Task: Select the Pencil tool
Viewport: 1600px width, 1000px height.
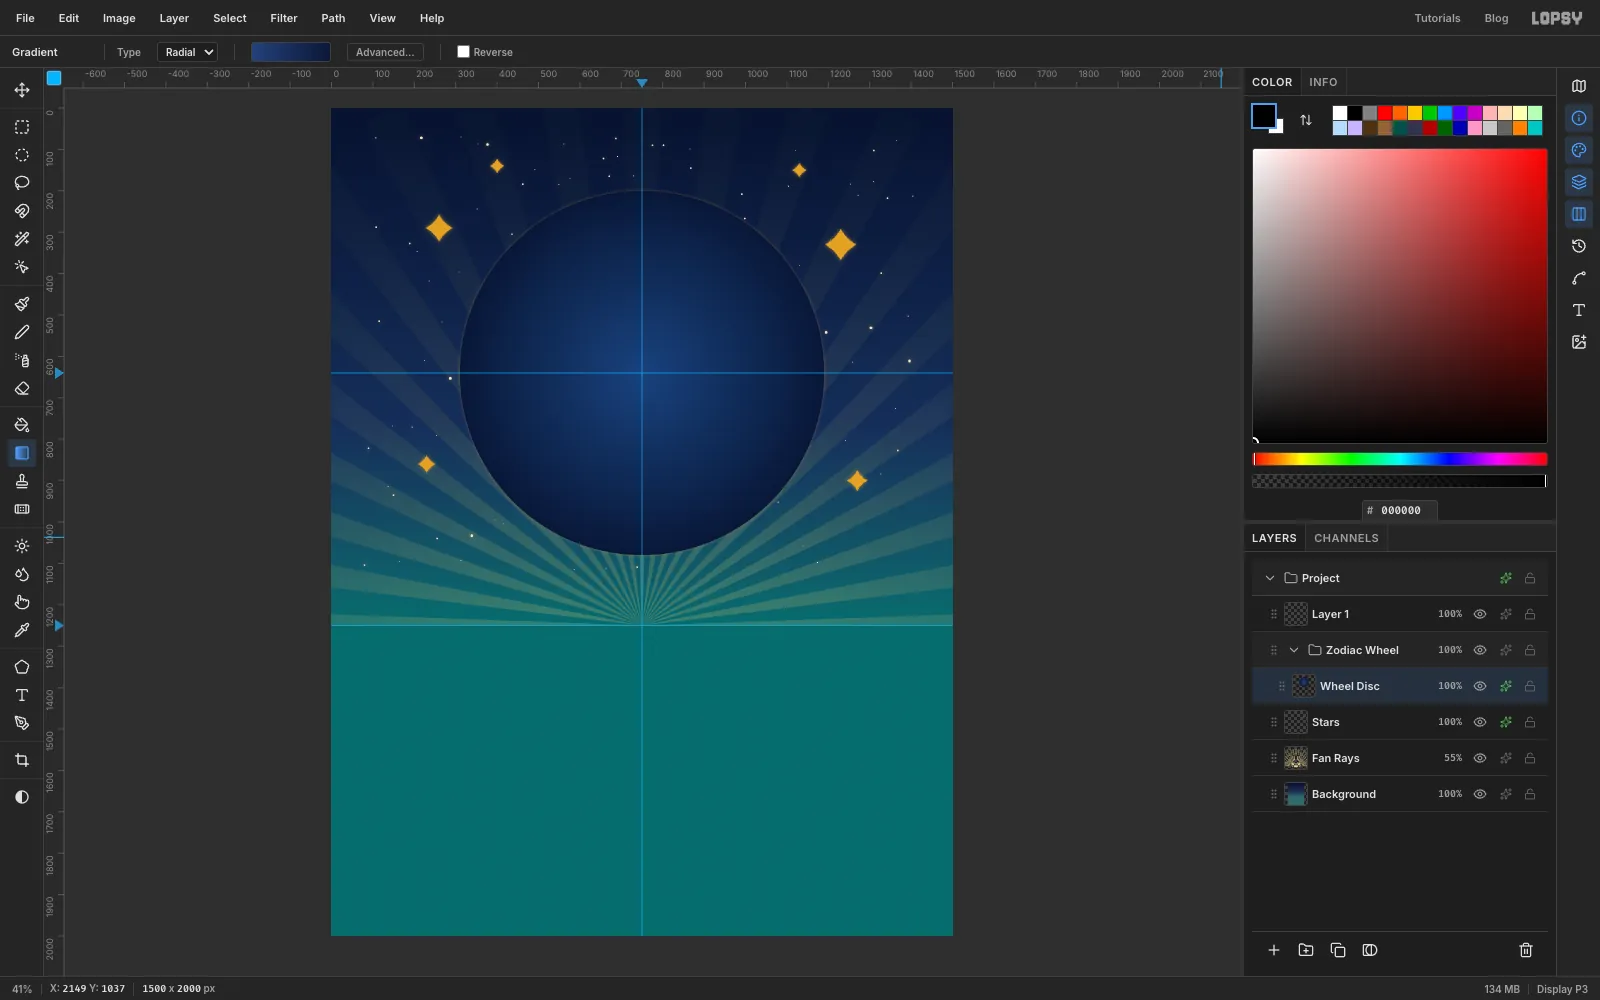Action: click(22, 332)
